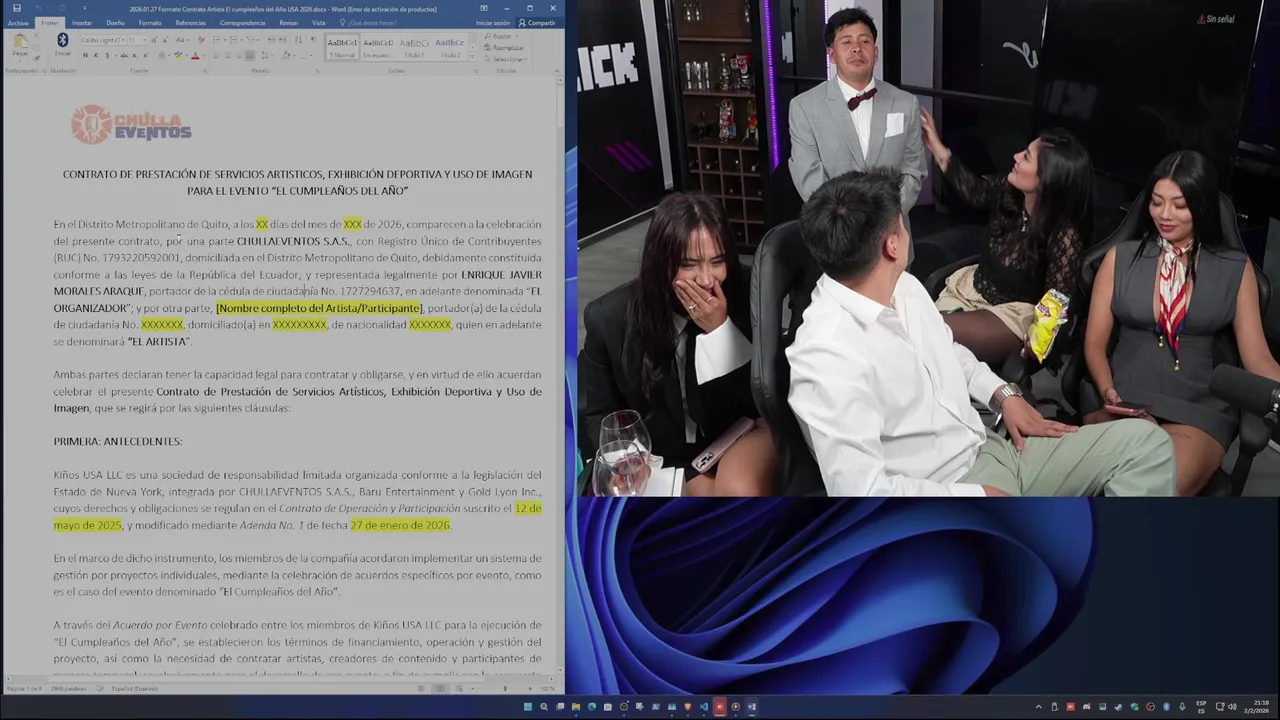Toggle superscript formatting
This screenshot has height=720, width=1280.
(146, 55)
